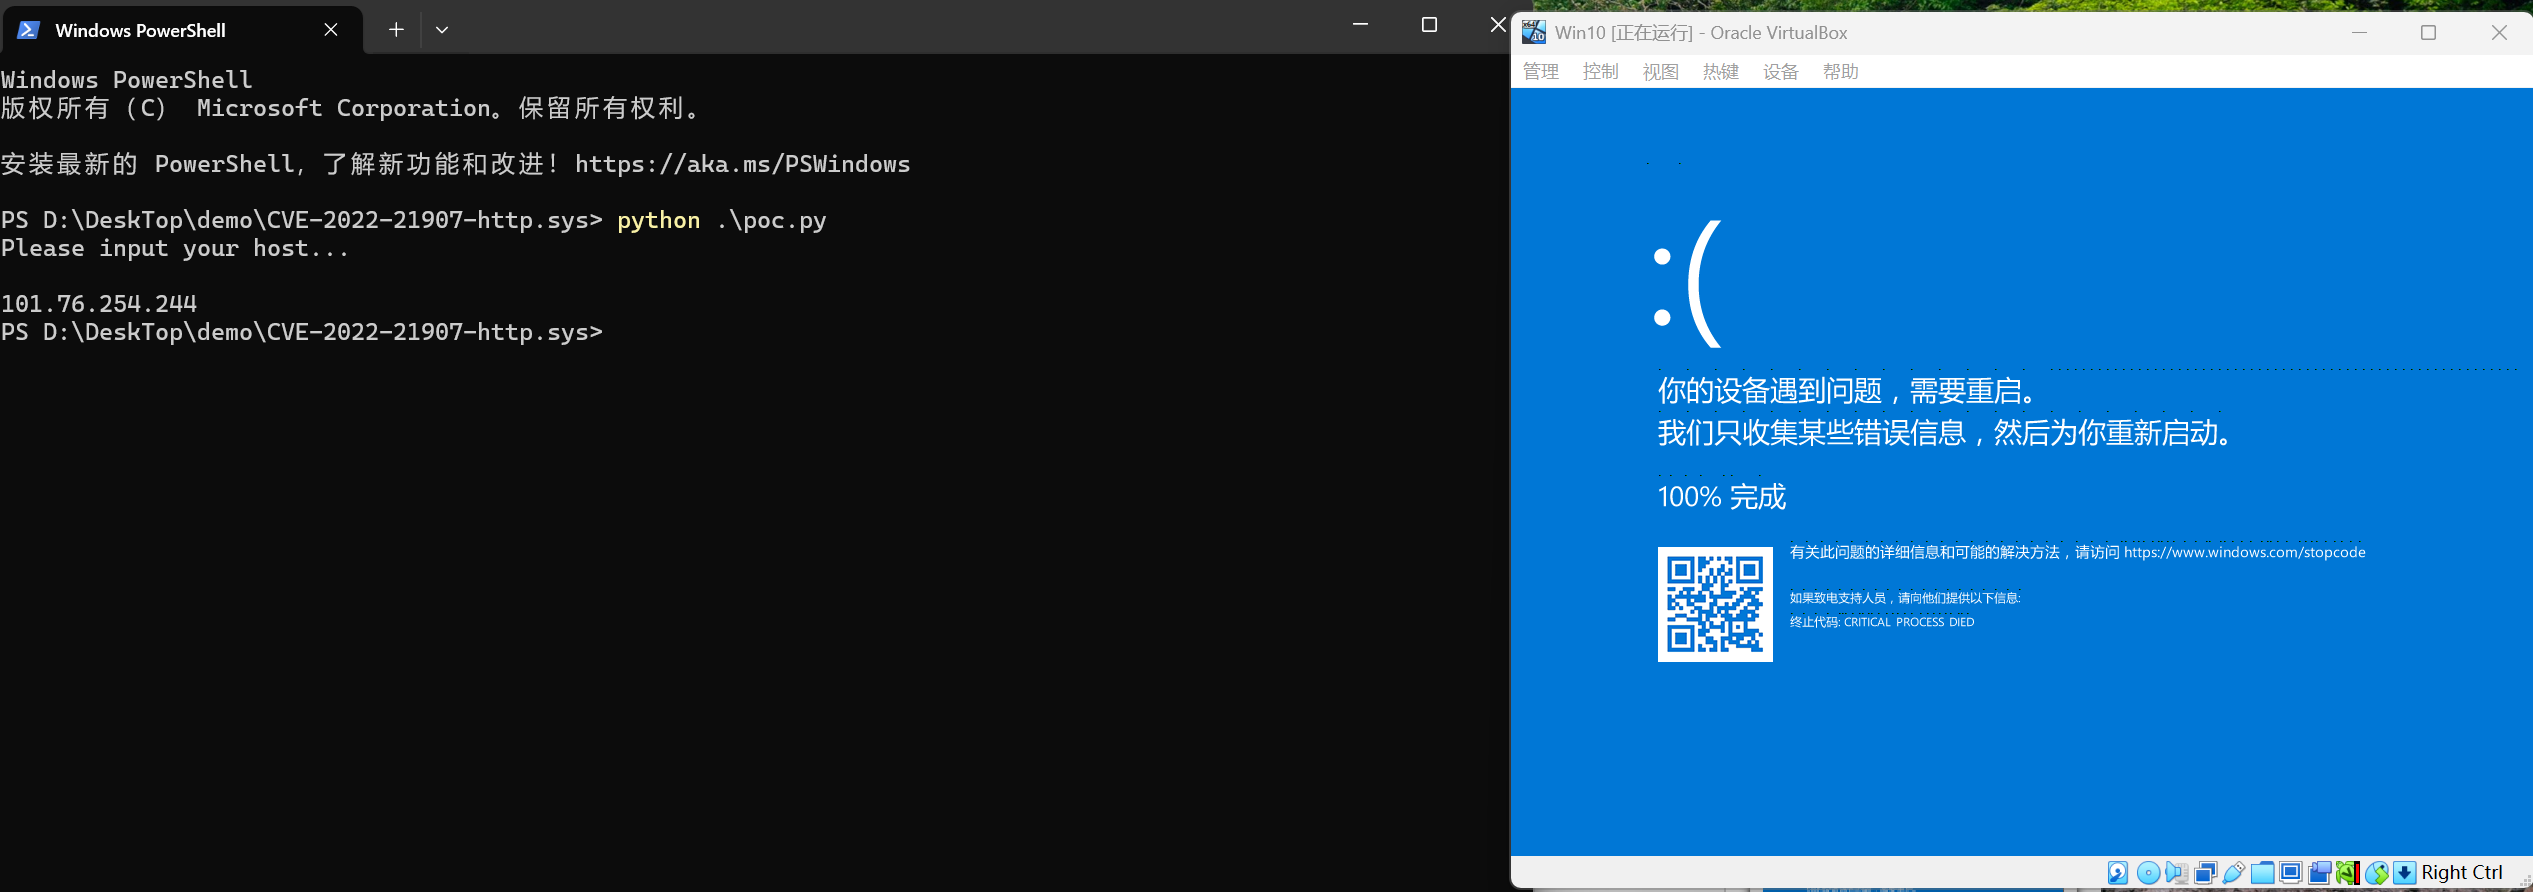Image resolution: width=2533 pixels, height=892 pixels.
Task: Click the python .\poc.py command text
Action: (x=722, y=220)
